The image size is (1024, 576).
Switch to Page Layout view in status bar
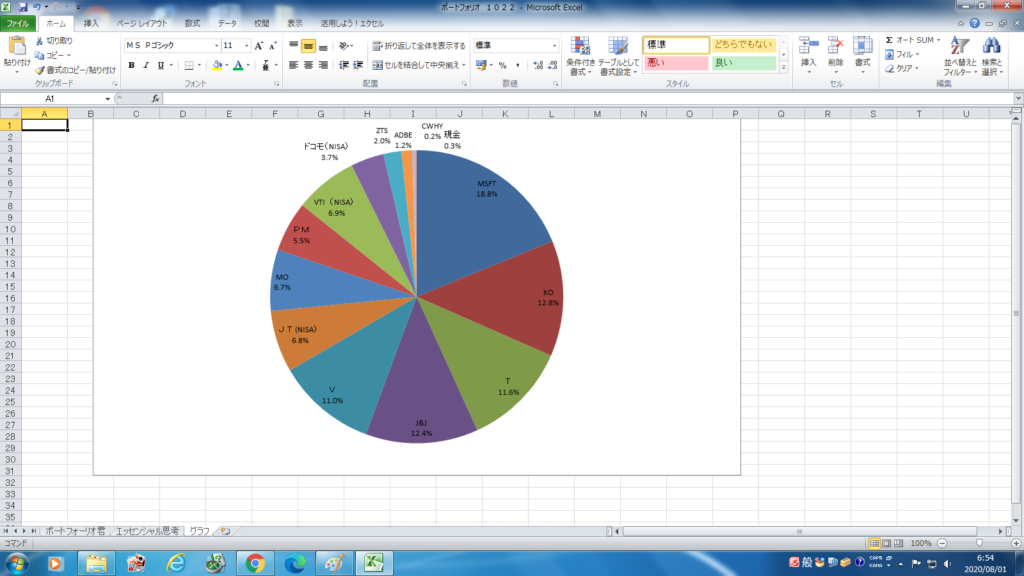click(x=886, y=543)
